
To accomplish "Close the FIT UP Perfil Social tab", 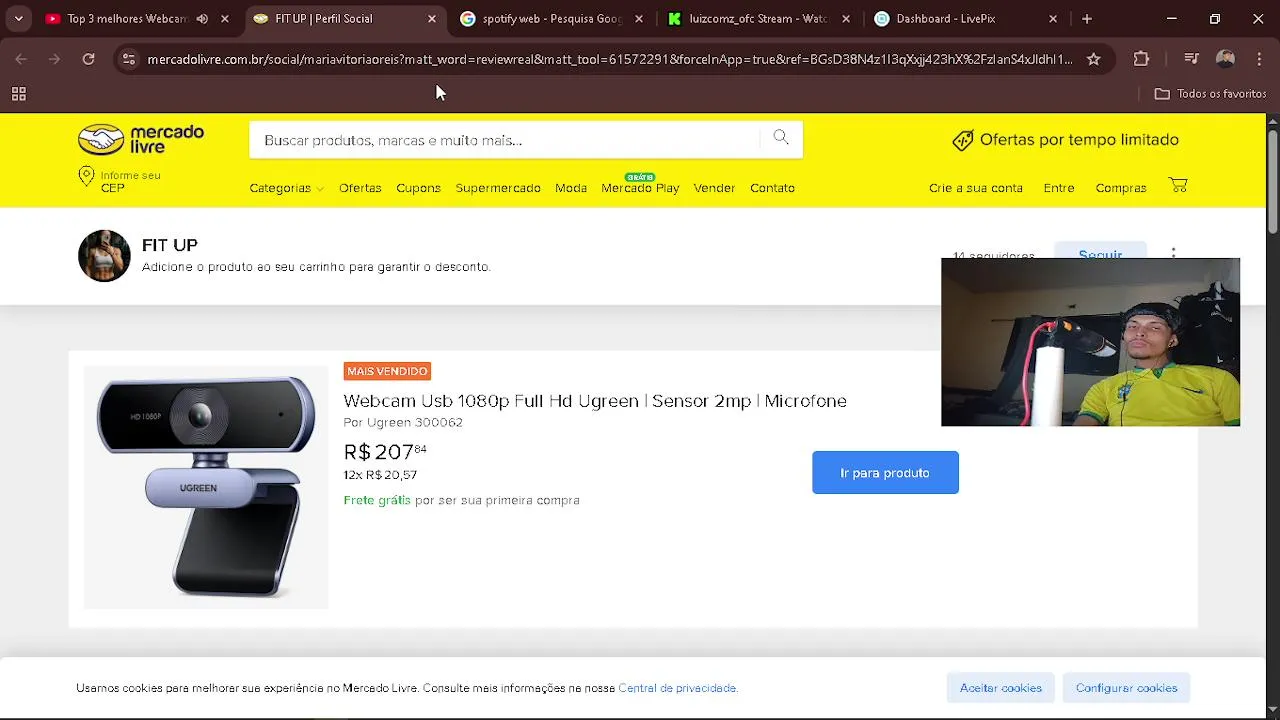I will click(x=432, y=18).
